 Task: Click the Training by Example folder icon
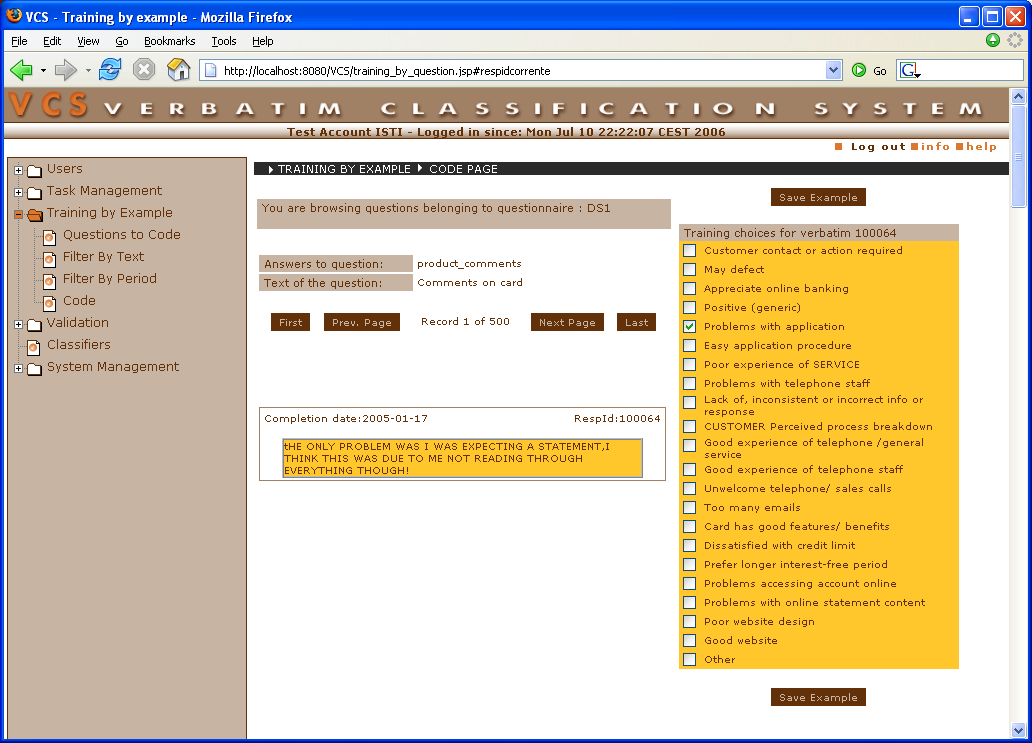pos(34,214)
